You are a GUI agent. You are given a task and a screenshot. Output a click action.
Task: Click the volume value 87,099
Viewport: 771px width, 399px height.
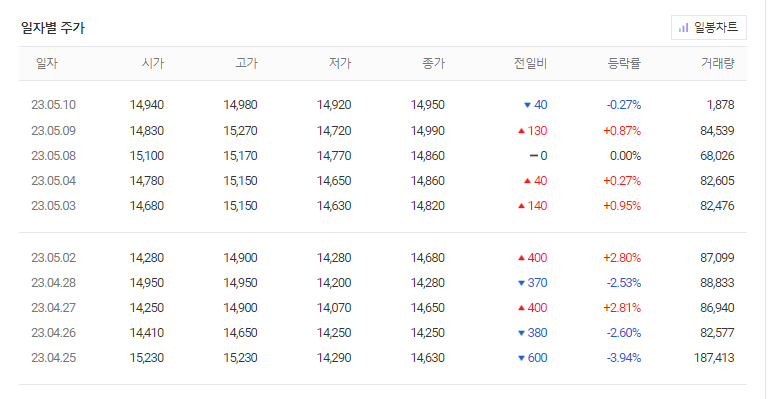pyautogui.click(x=717, y=258)
